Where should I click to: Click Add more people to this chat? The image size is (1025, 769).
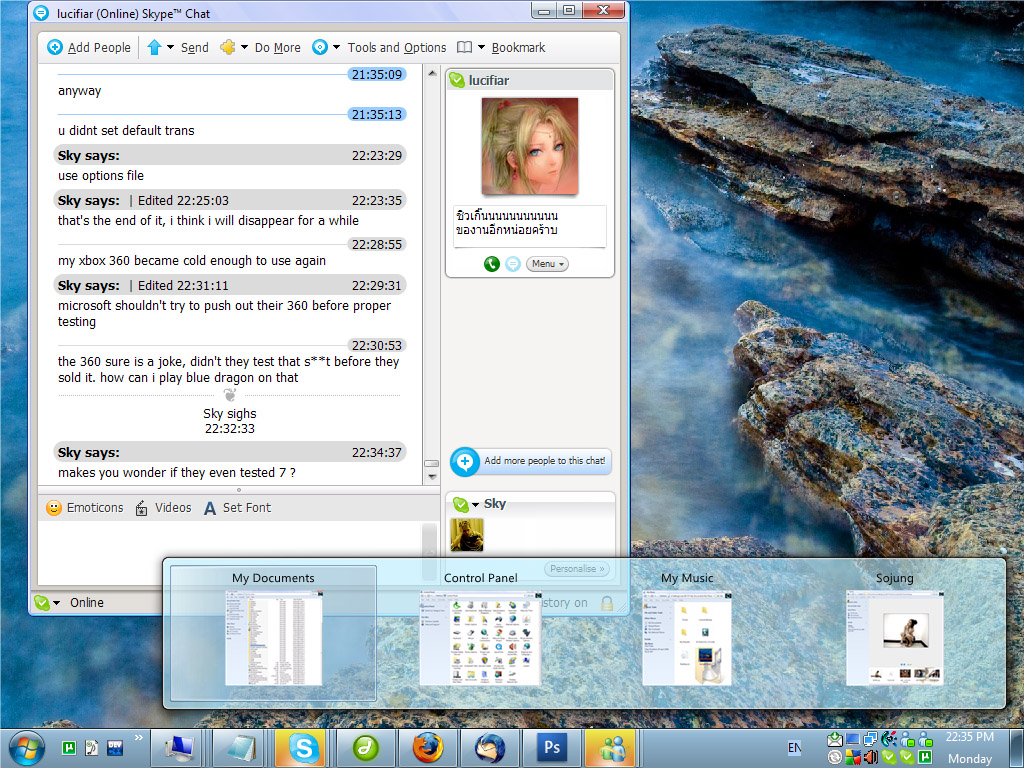coord(531,461)
